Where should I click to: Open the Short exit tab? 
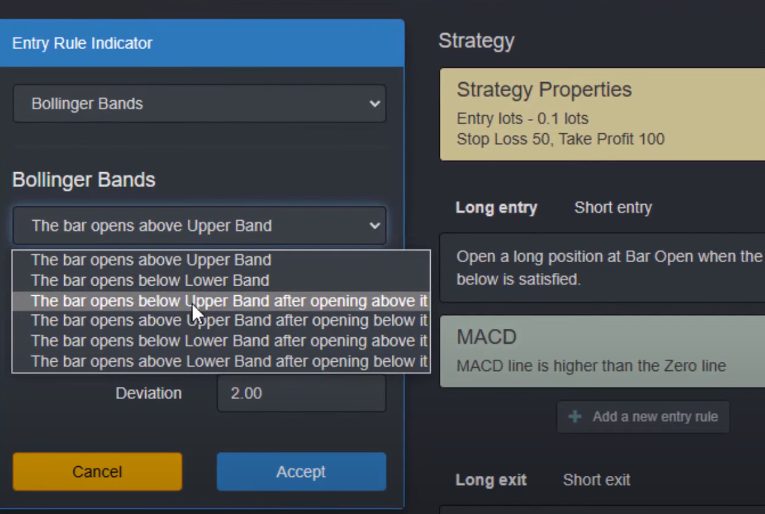coord(596,480)
